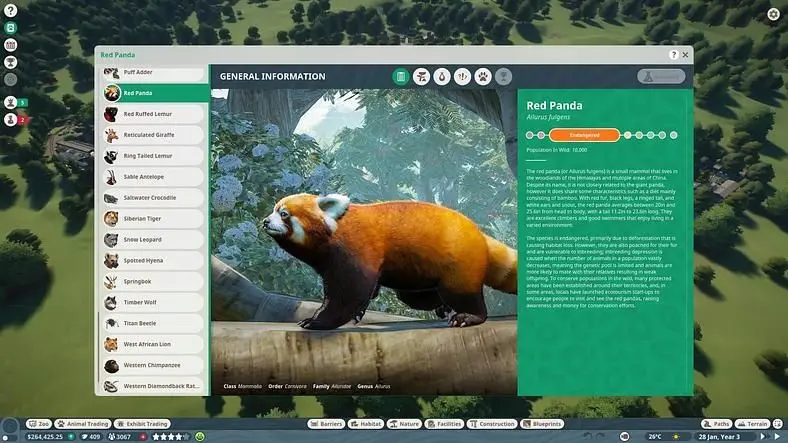Select Siberian Tiger in the animal list

[x=153, y=219]
